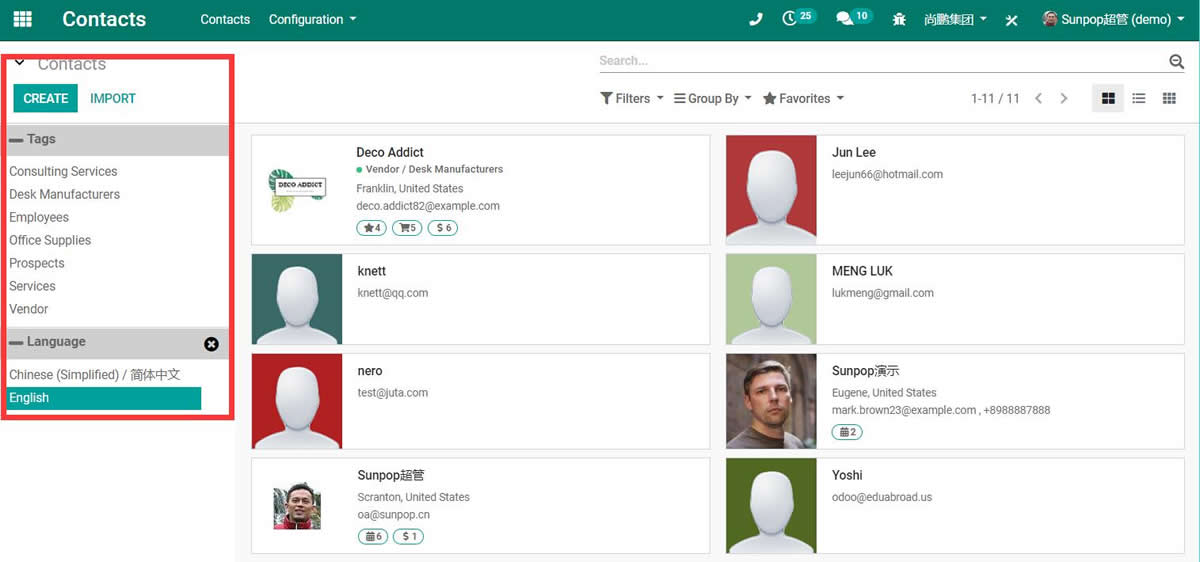Open the discuss messages icon

click(x=845, y=19)
